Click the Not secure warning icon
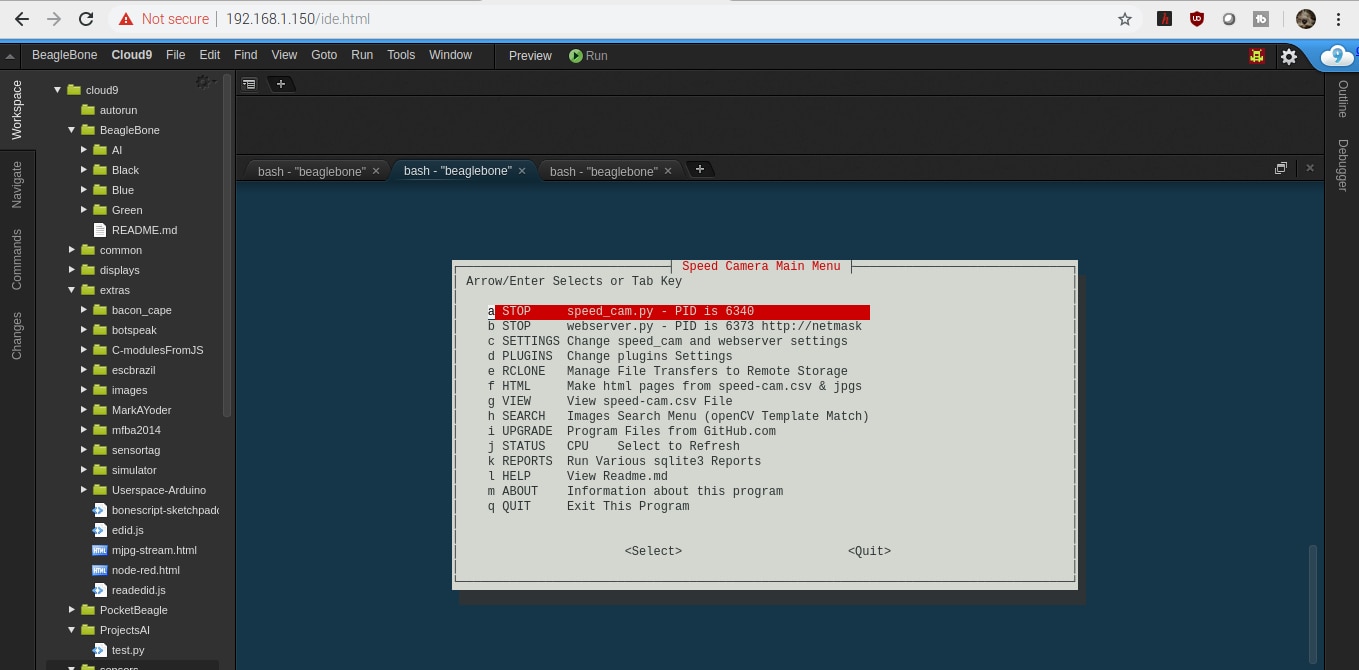The height and width of the screenshot is (670, 1359). click(126, 19)
